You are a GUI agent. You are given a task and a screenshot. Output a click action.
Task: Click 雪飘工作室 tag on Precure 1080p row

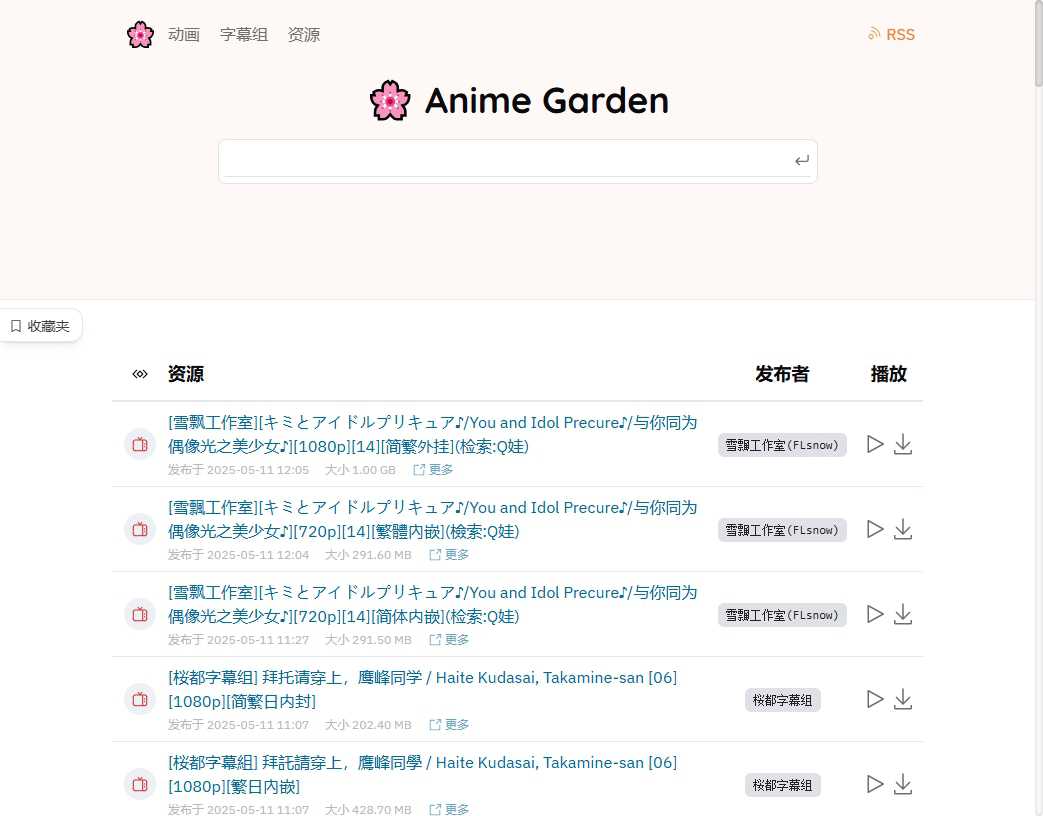782,445
